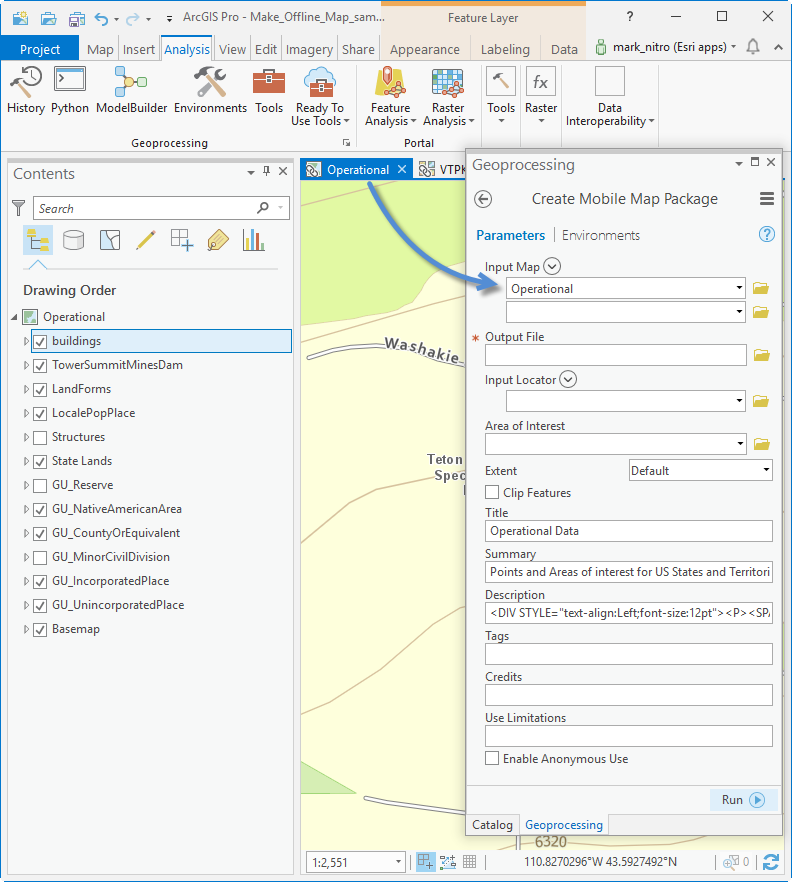This screenshot has width=792, height=882.
Task: Collapse the Operational map tree node
Action: click(15, 317)
